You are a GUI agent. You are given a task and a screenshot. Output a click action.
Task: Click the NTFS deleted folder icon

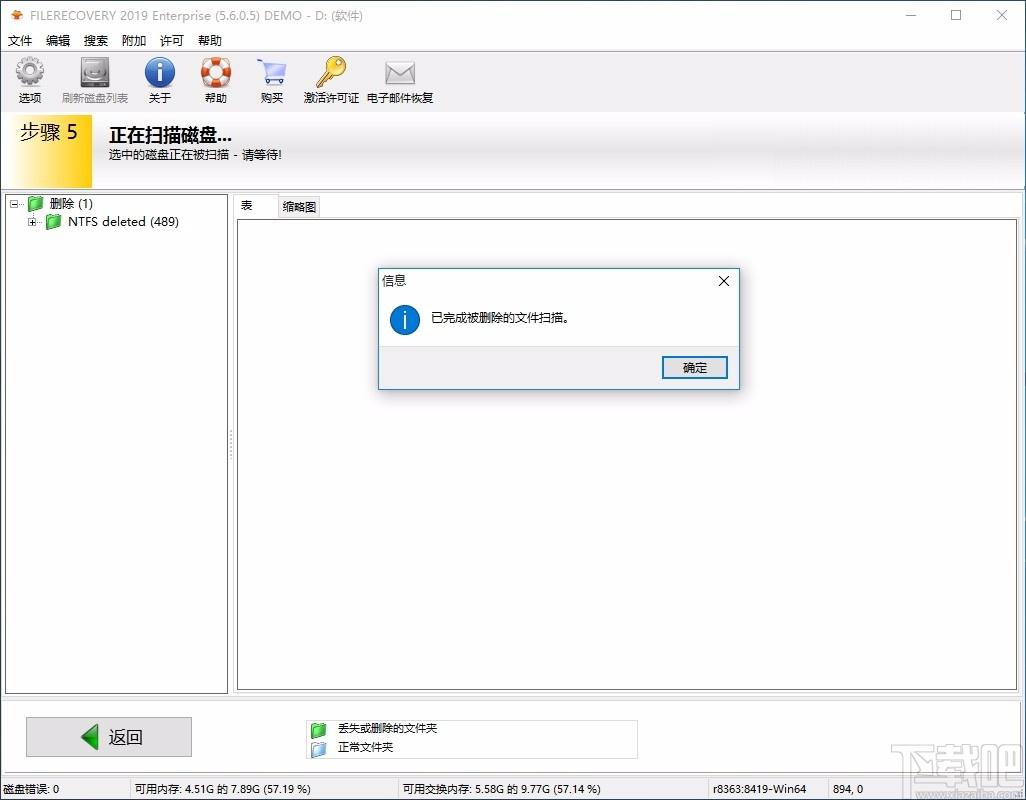click(54, 222)
